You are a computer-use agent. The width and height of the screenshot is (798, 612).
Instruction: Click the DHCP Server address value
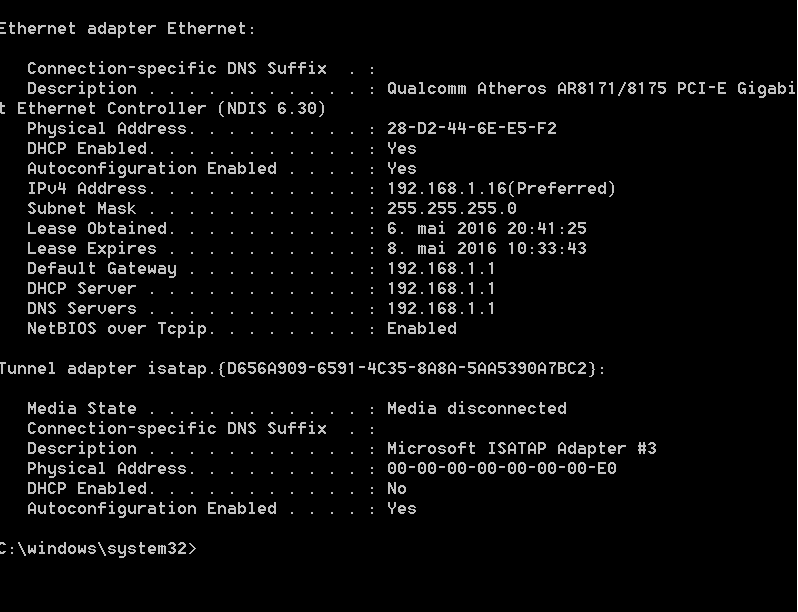(441, 288)
